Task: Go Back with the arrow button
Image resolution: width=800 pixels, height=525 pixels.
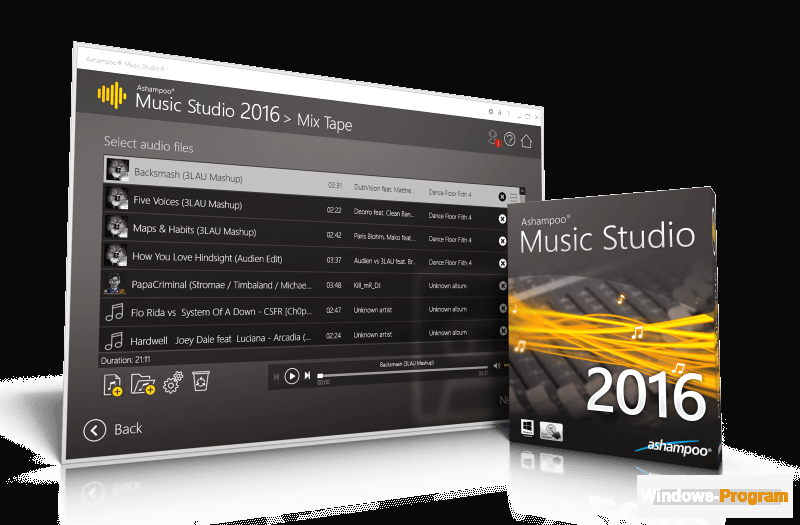Action: click(x=94, y=430)
